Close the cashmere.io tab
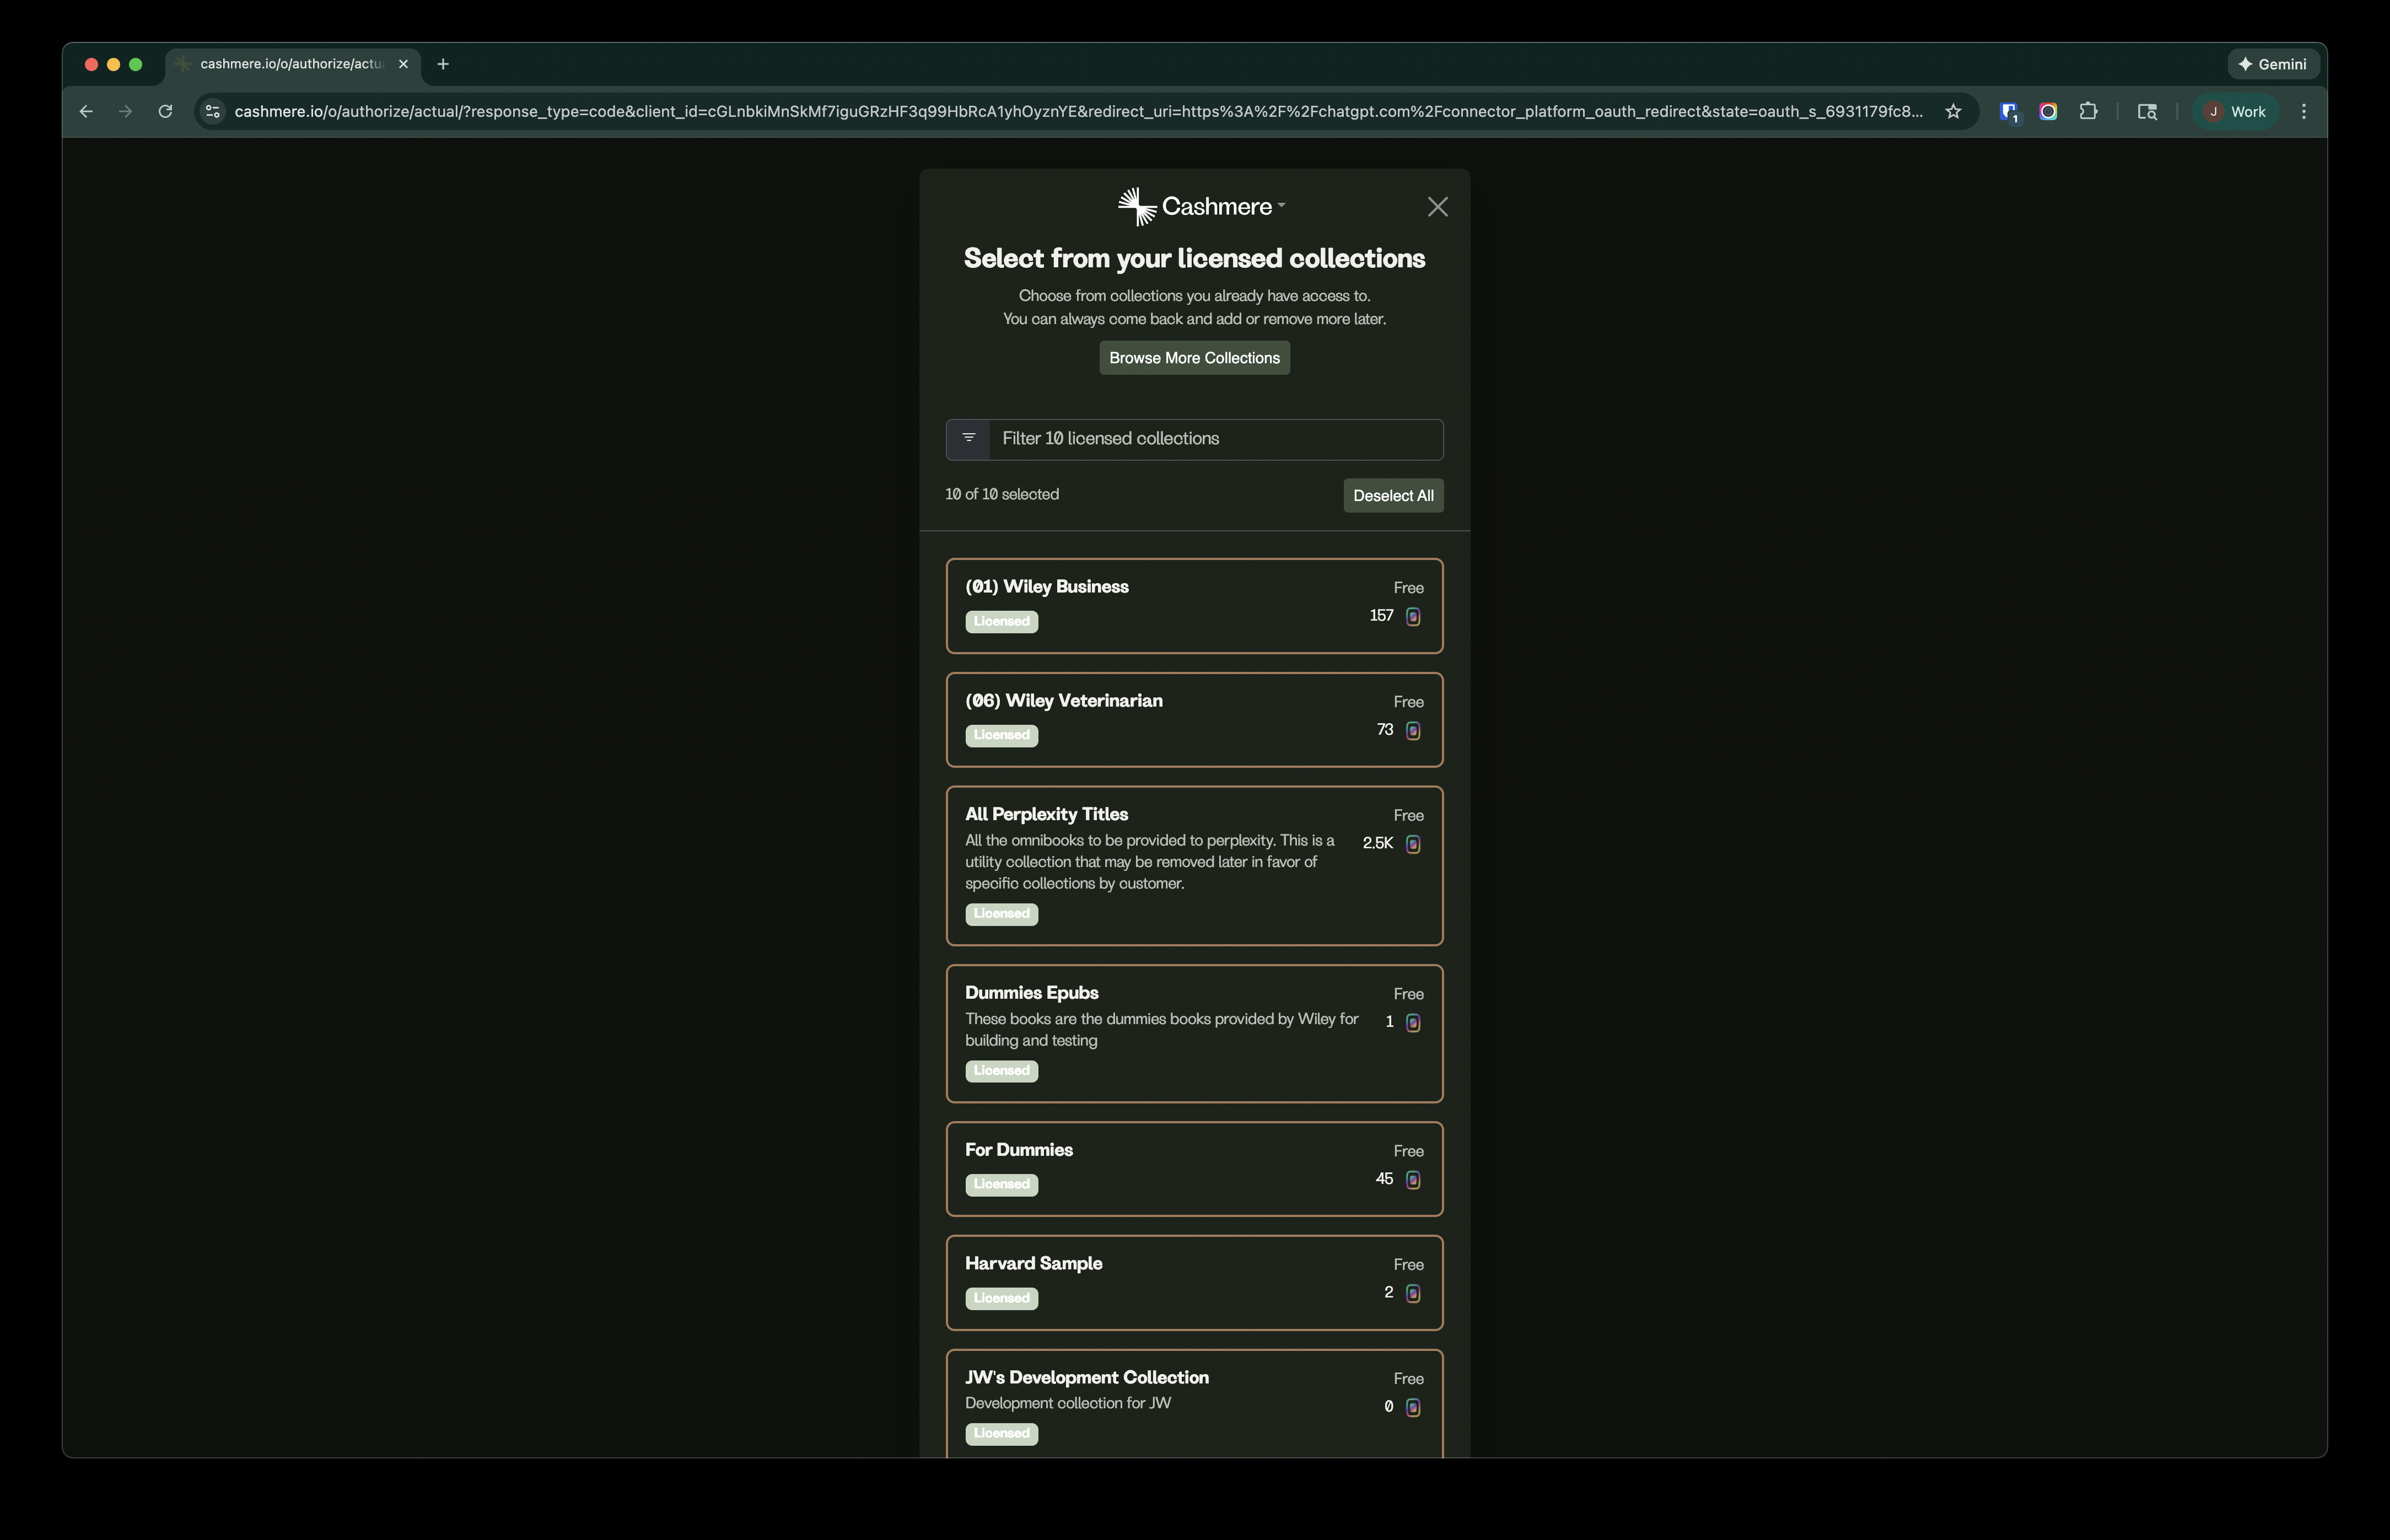Viewport: 2390px width, 1540px height. point(403,64)
